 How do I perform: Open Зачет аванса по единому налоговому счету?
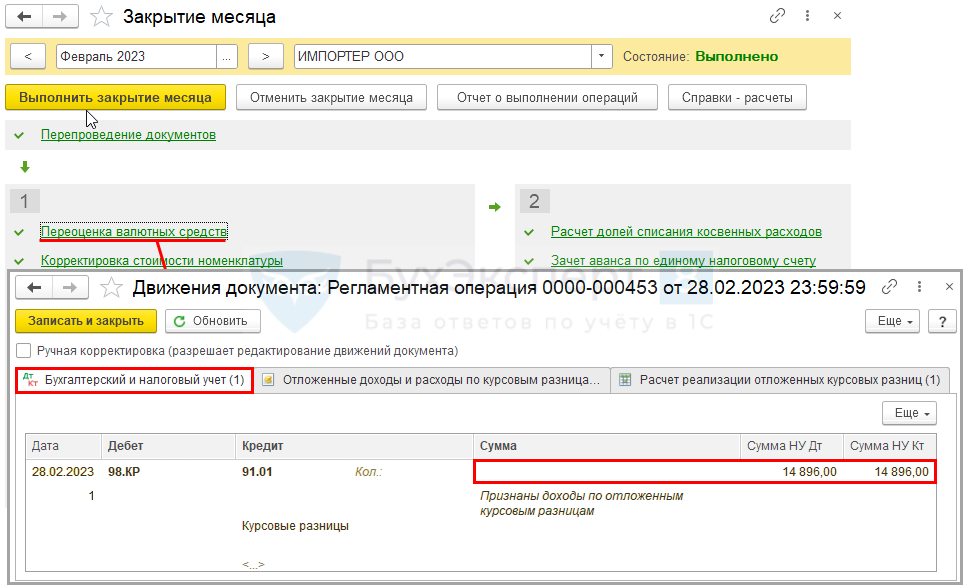tap(683, 260)
